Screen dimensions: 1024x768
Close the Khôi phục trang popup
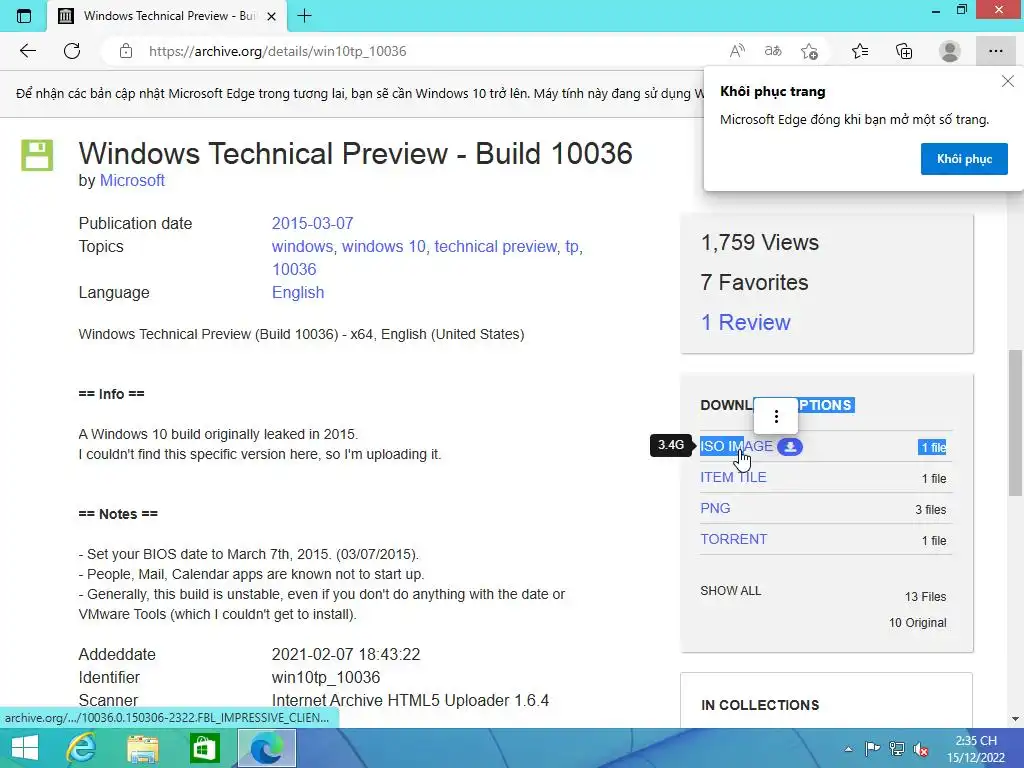(x=1008, y=81)
